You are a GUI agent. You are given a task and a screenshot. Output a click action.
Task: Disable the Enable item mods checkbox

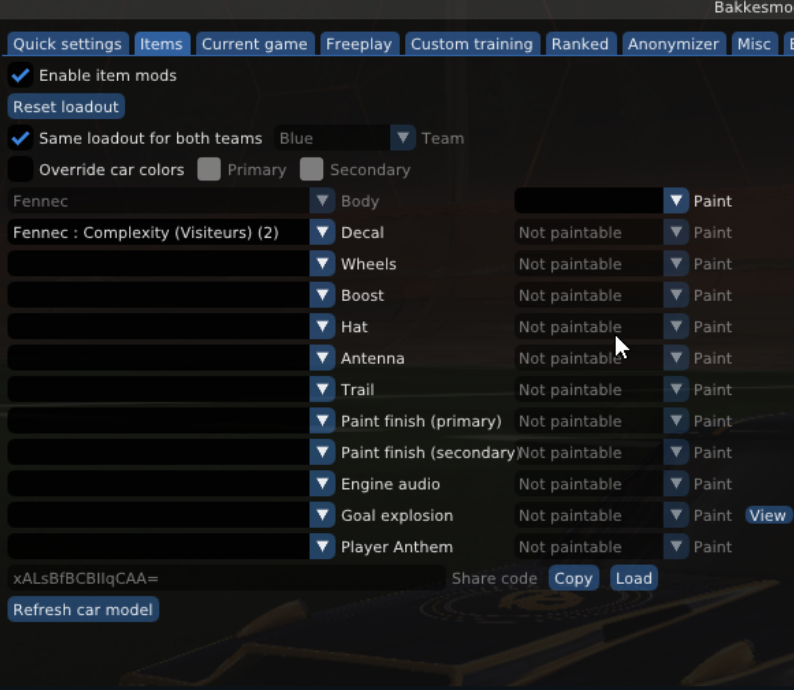pyautogui.click(x=20, y=75)
